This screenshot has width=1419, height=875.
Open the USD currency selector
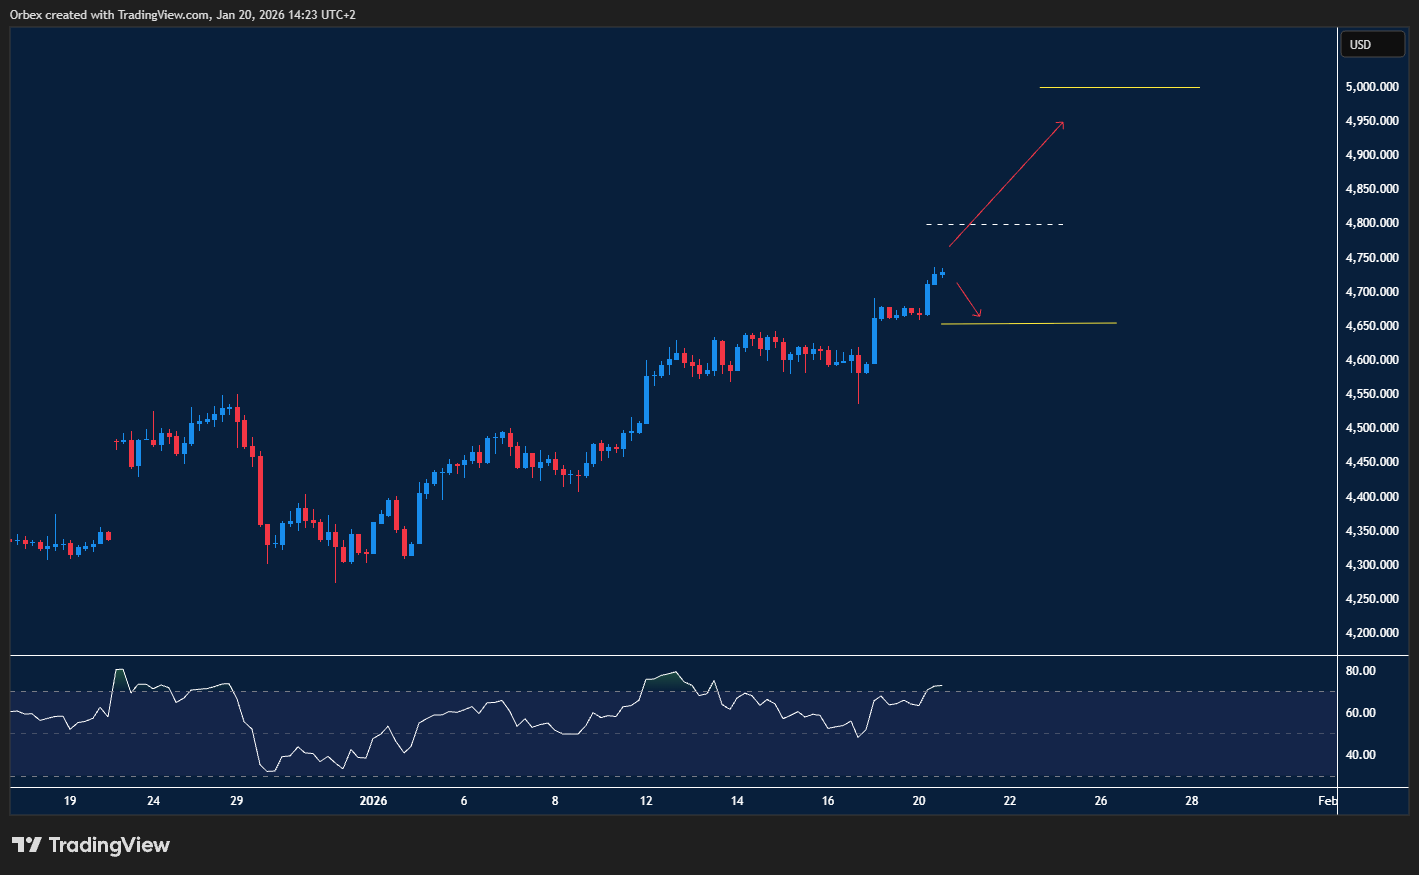[1372, 44]
